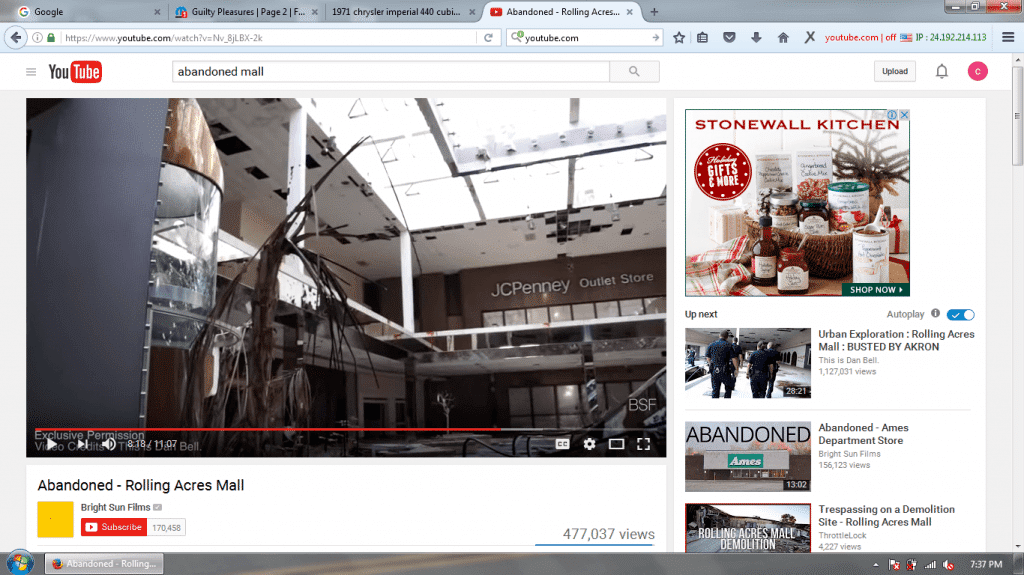Seek on the red video progress bar
1024x575 pixels.
[x=300, y=429]
